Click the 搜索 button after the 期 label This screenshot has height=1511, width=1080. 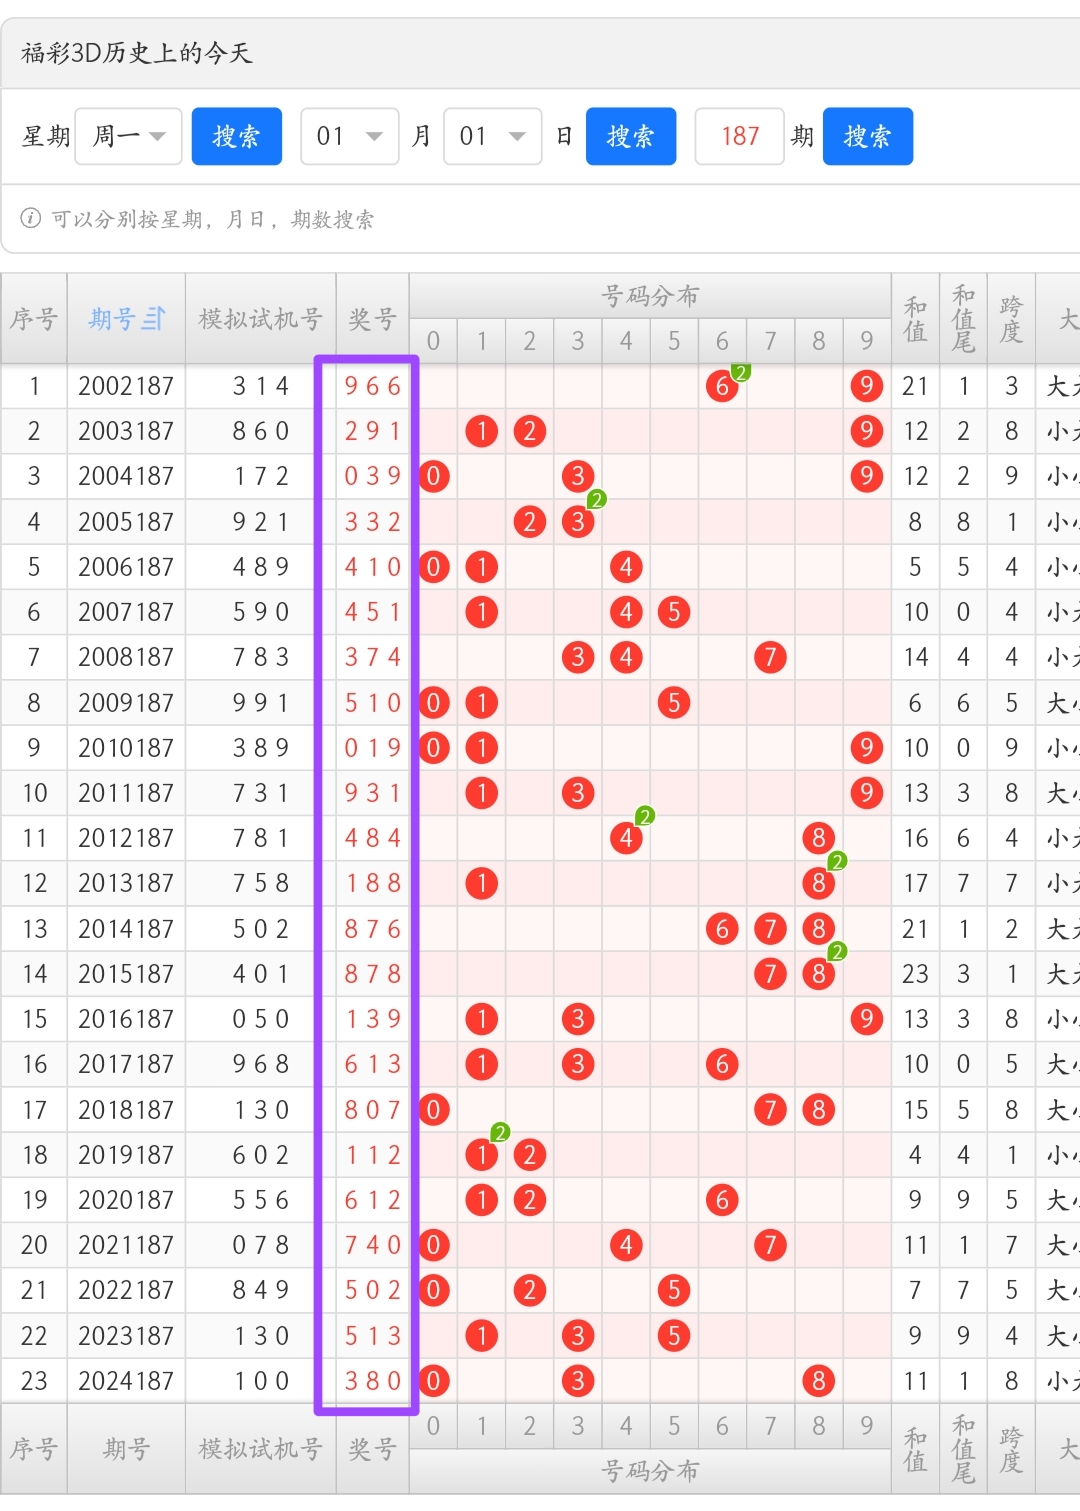868,136
